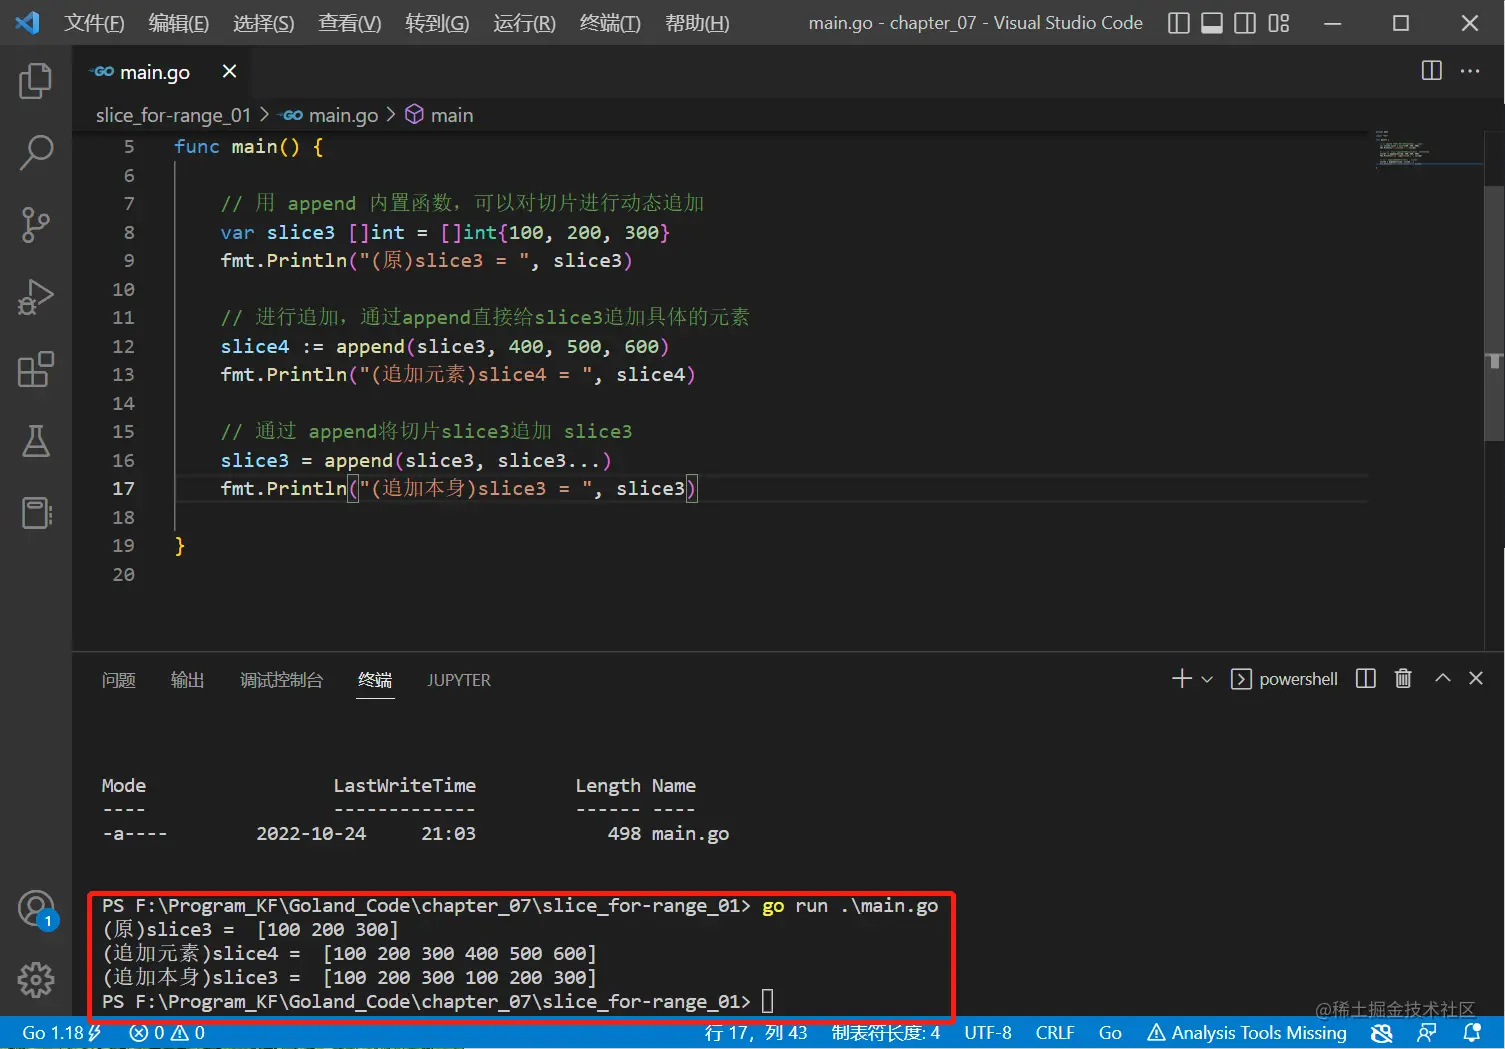1505x1049 pixels.
Task: Toggle primary side bar layout button
Action: coord(1179,23)
